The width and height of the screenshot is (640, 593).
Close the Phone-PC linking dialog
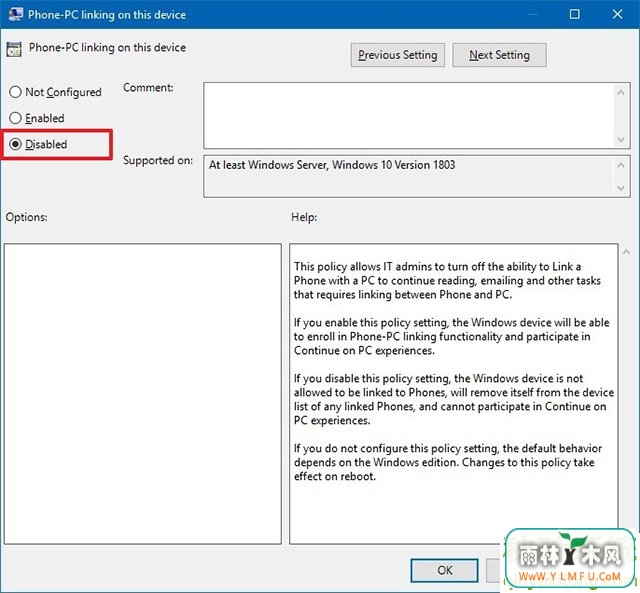click(x=618, y=14)
